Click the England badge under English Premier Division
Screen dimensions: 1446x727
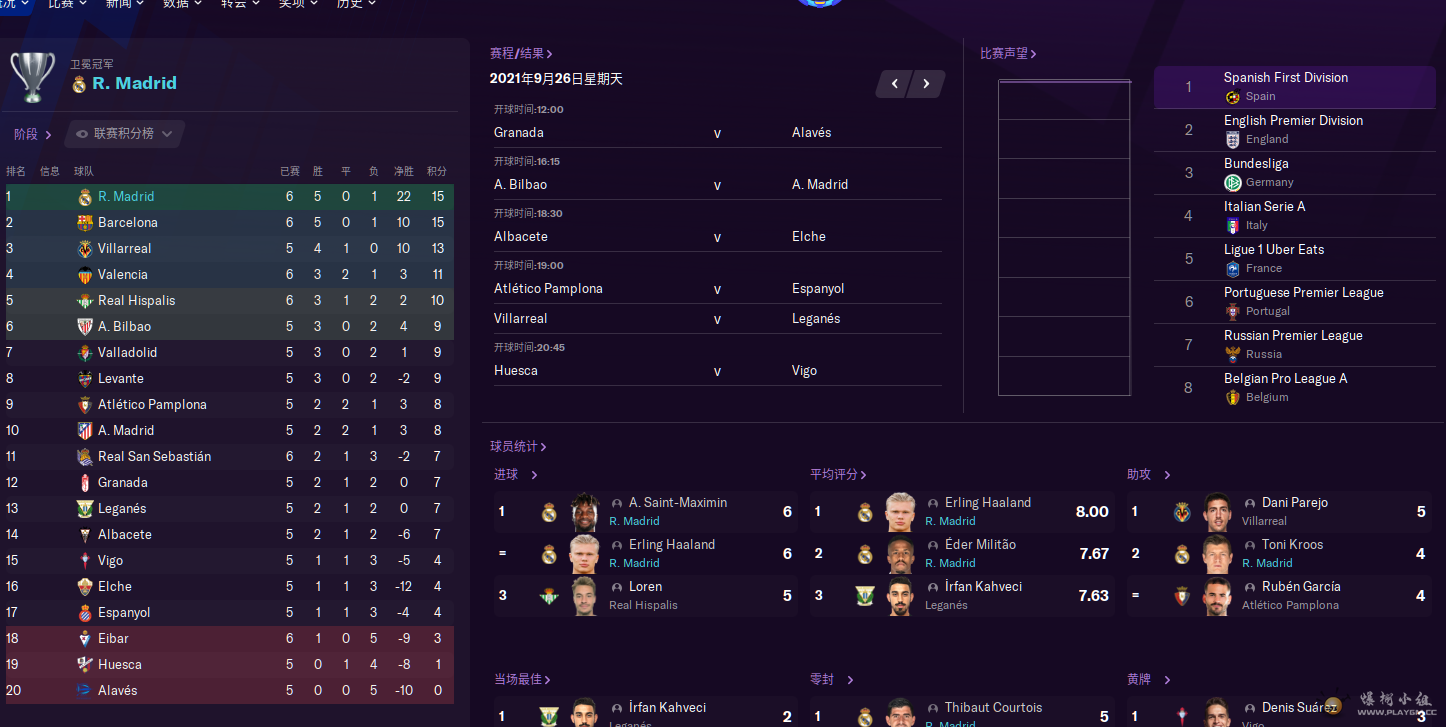(x=1232, y=140)
